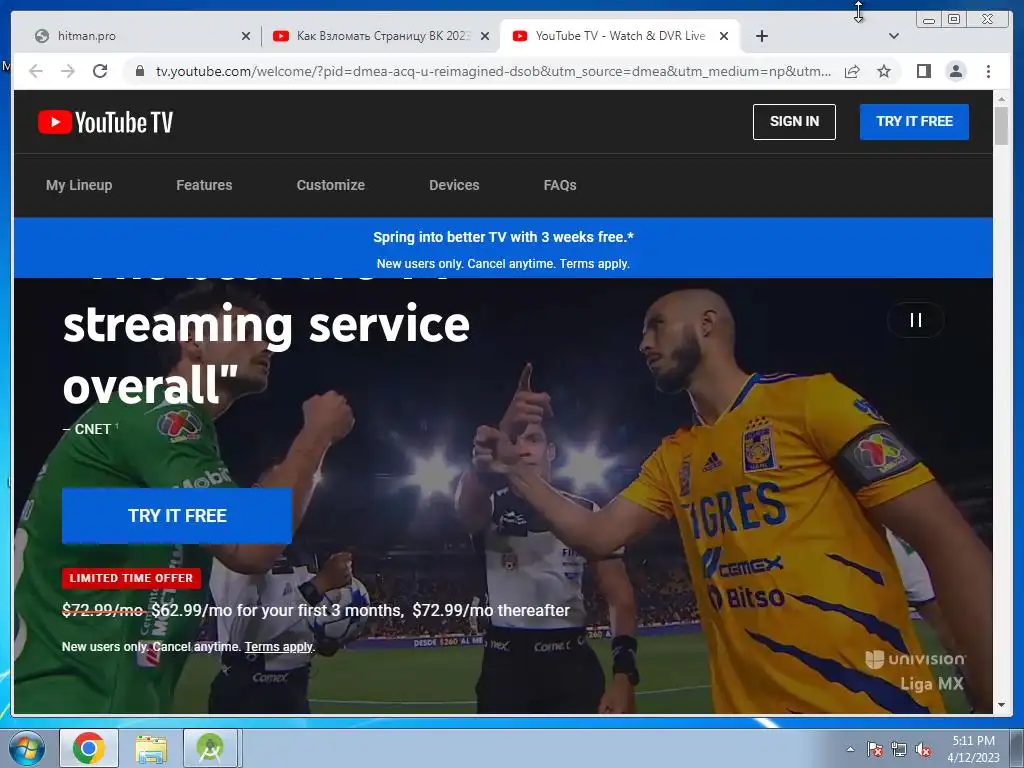The image size is (1024, 768).
Task: Close the hitman.pro tab
Action: click(x=246, y=36)
